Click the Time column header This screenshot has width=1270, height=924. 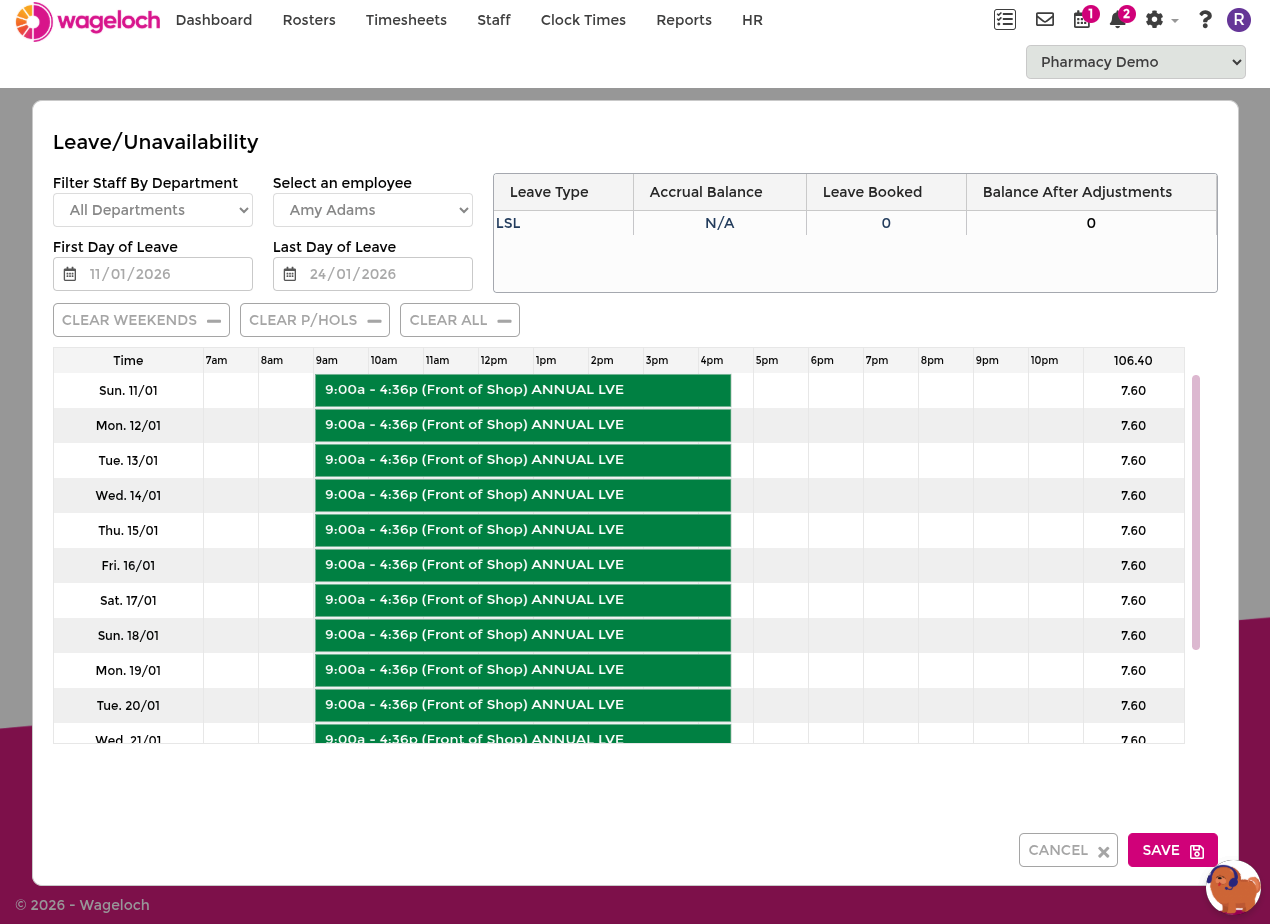[x=128, y=361]
